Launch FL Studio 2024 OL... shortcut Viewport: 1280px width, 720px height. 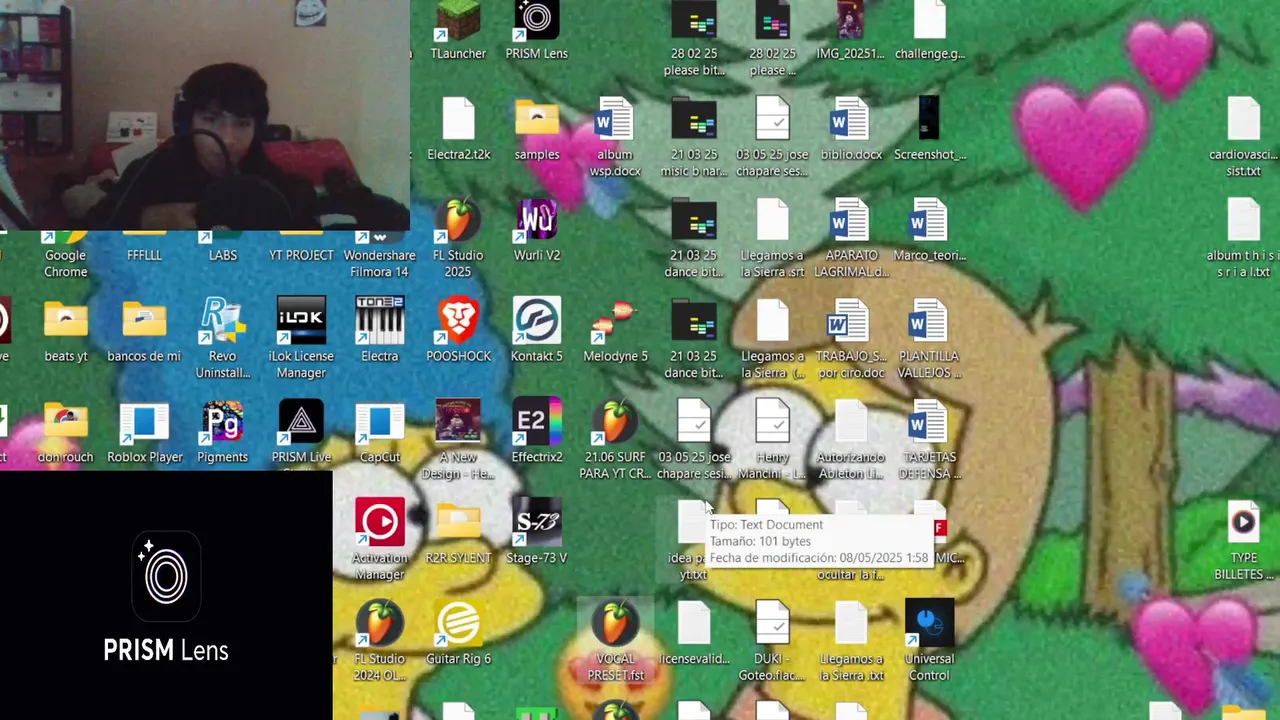(x=380, y=642)
